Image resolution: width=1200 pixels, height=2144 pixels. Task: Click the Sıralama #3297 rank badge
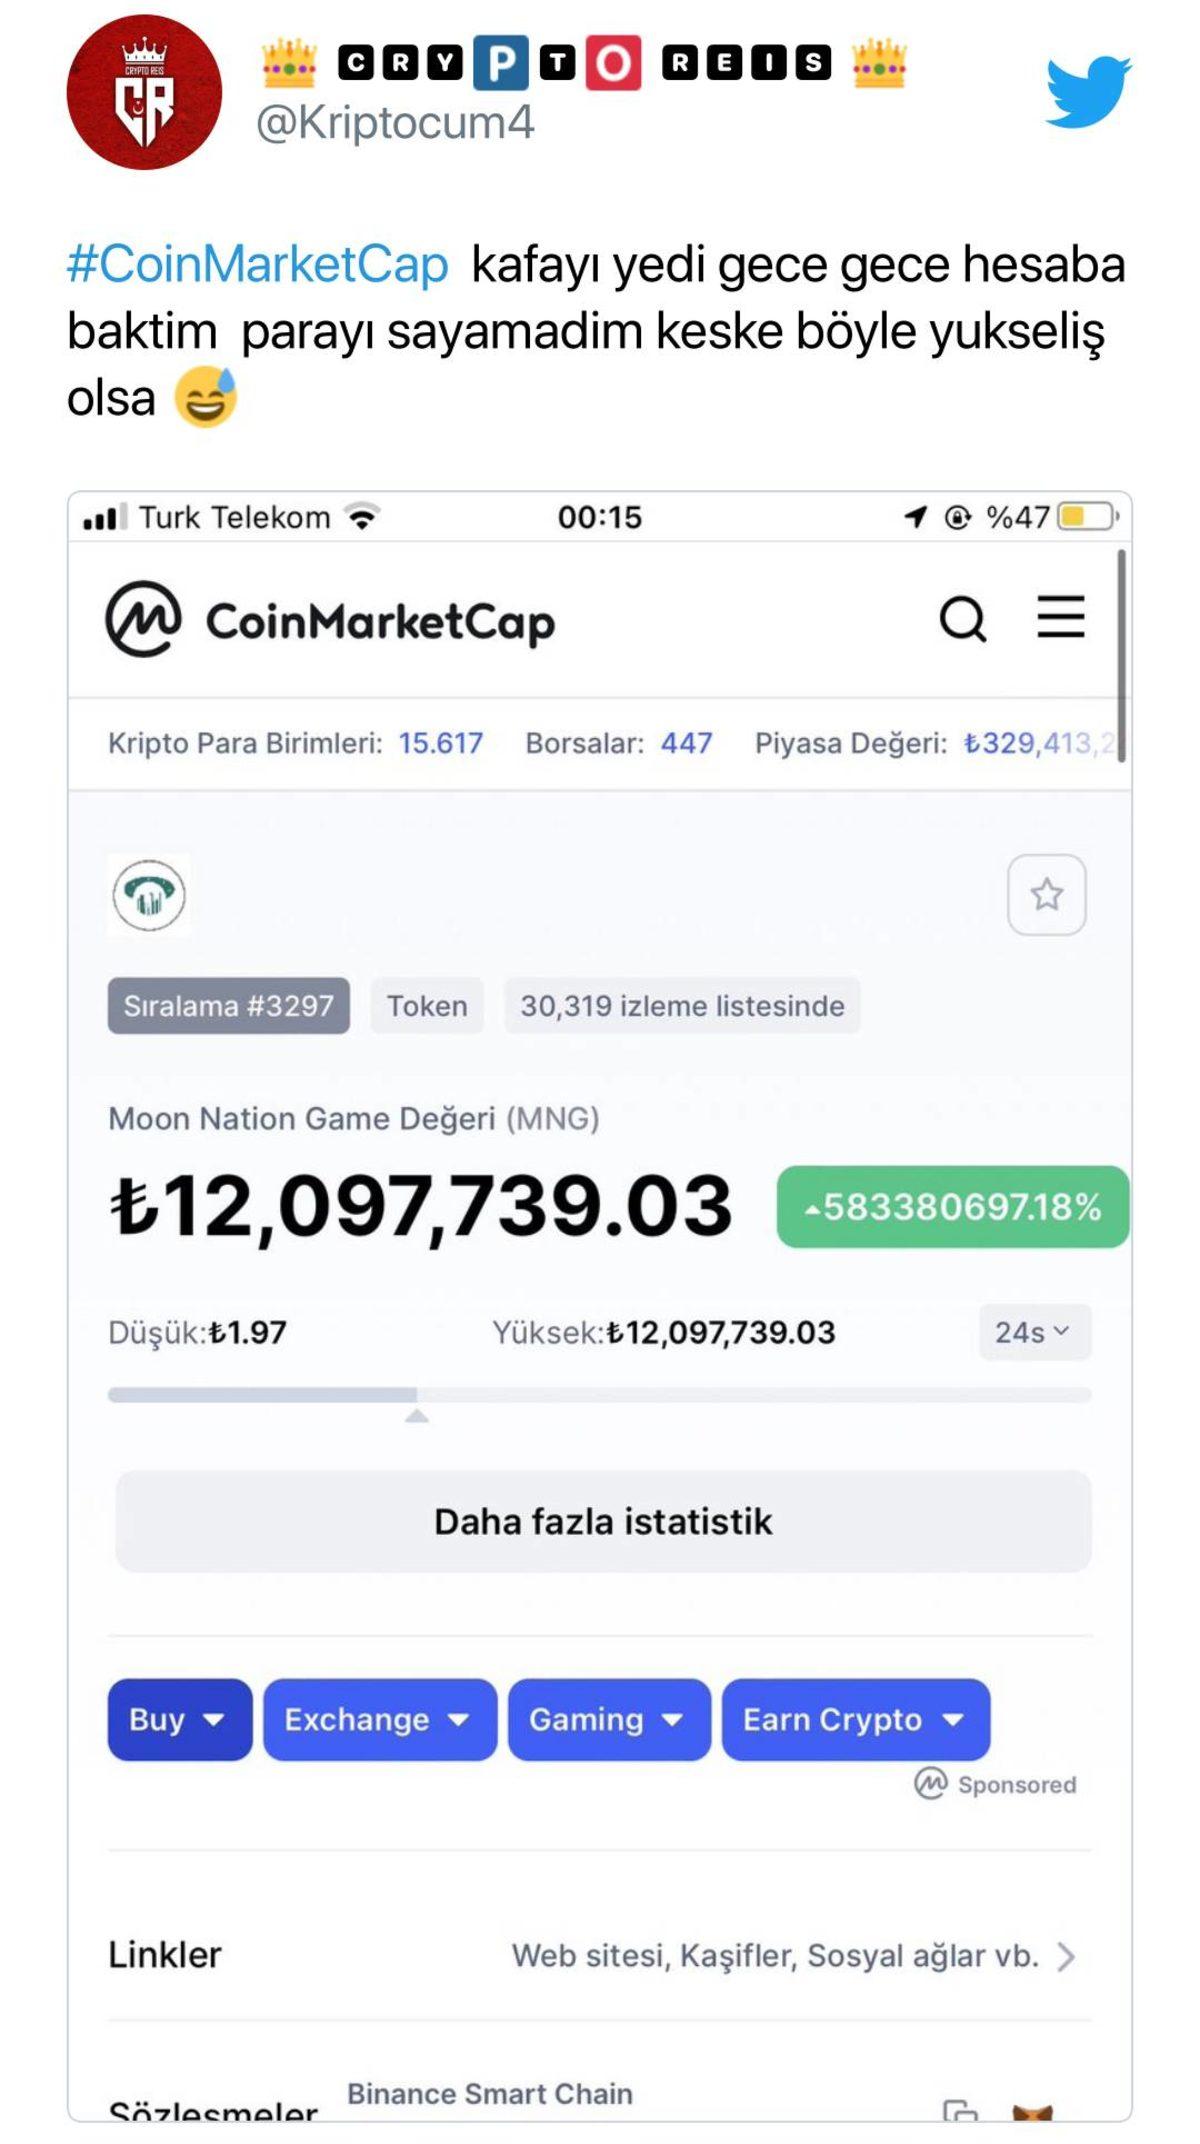click(227, 1006)
